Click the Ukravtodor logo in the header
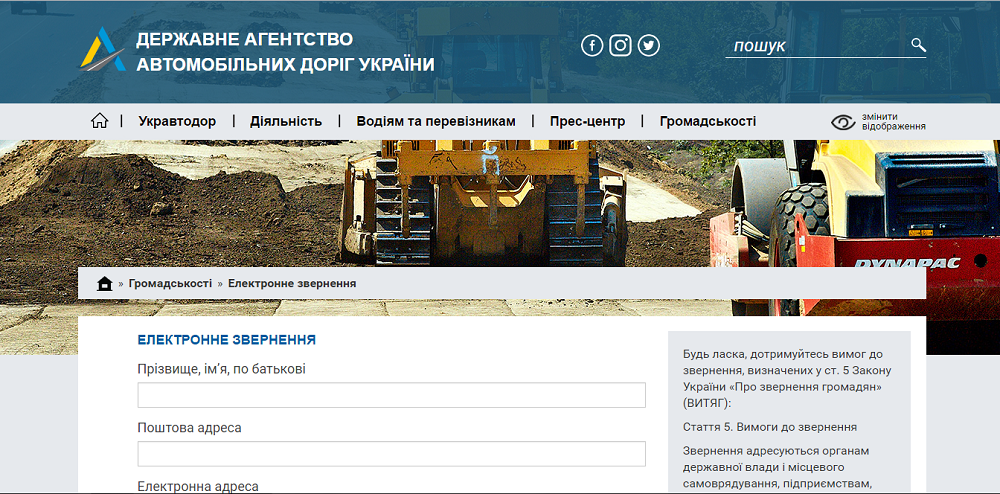The image size is (1000, 494). [103, 49]
